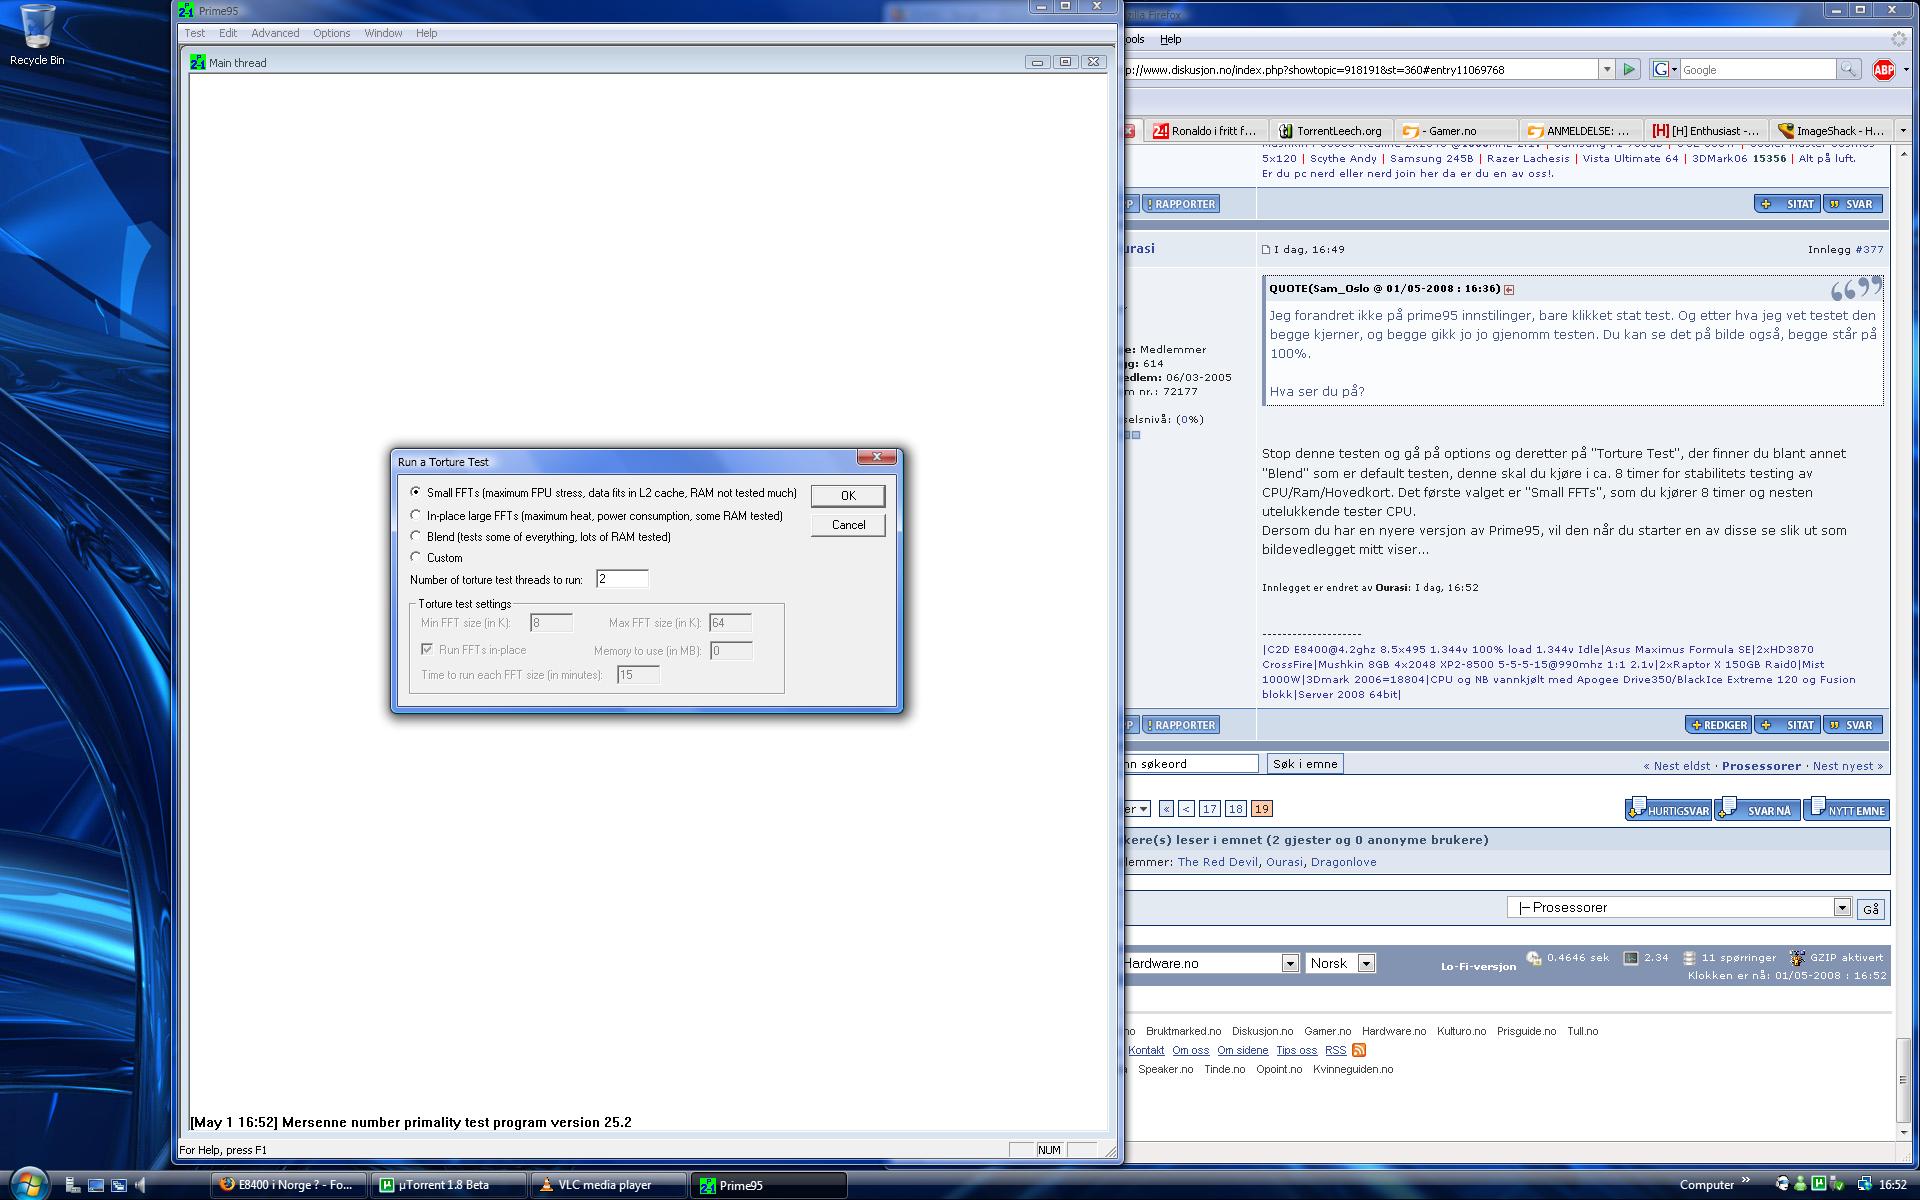Expand Computer toolbar chevron on taskbar

(1746, 1181)
